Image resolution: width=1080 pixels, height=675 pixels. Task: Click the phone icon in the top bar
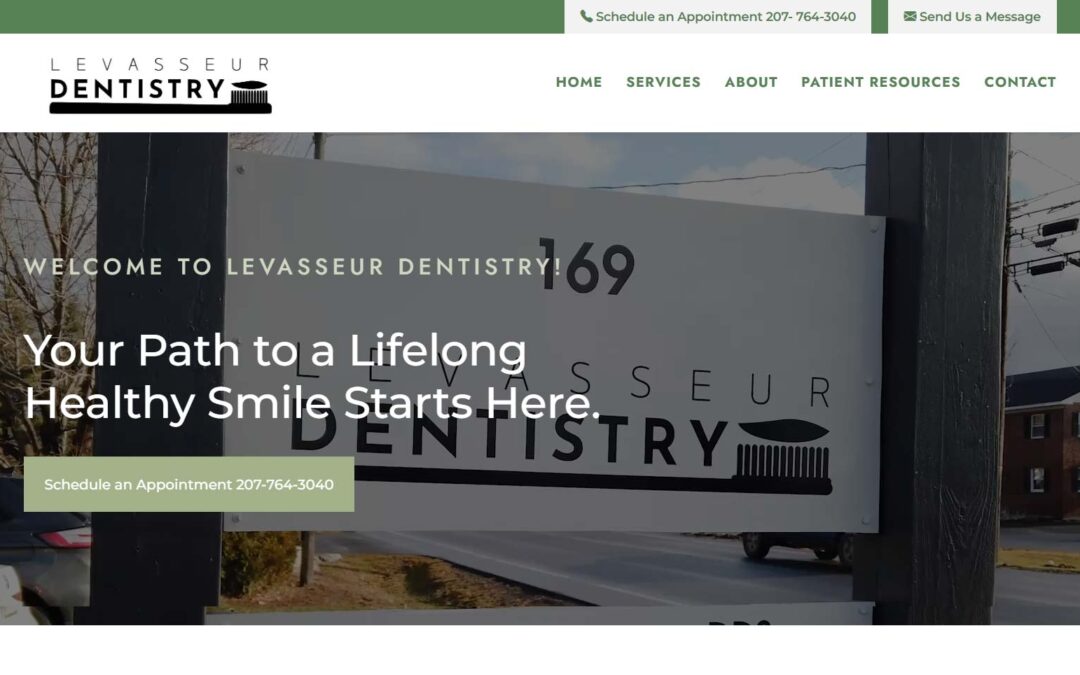586,17
